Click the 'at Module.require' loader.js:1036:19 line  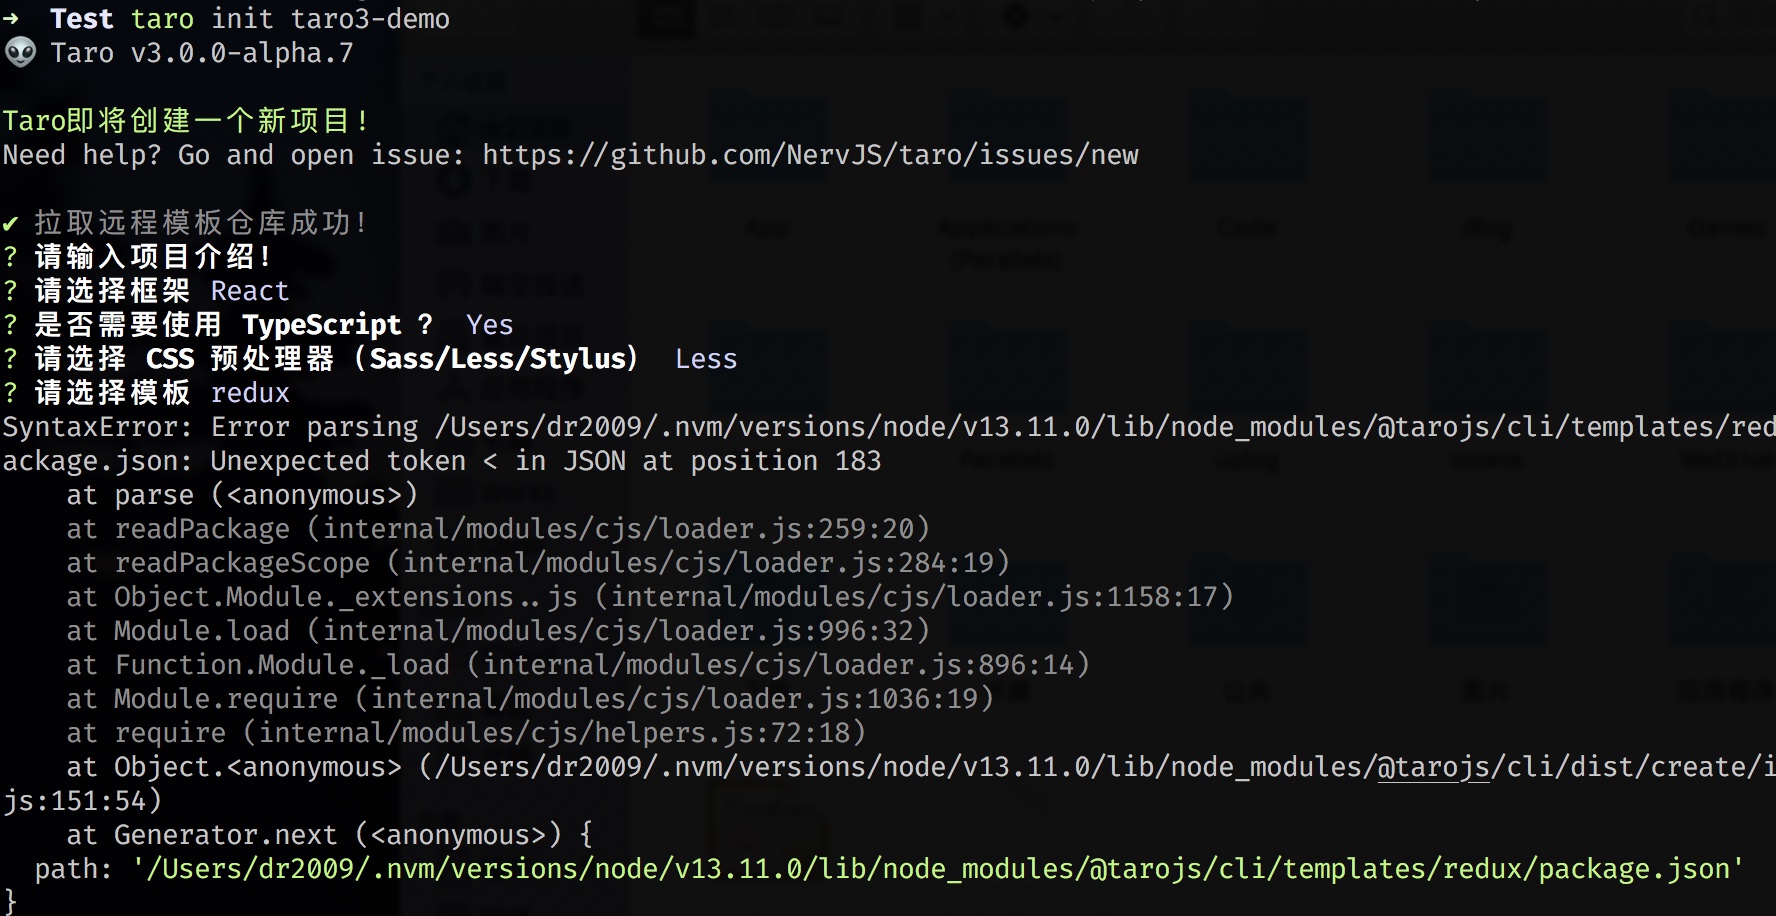pyautogui.click(x=531, y=699)
